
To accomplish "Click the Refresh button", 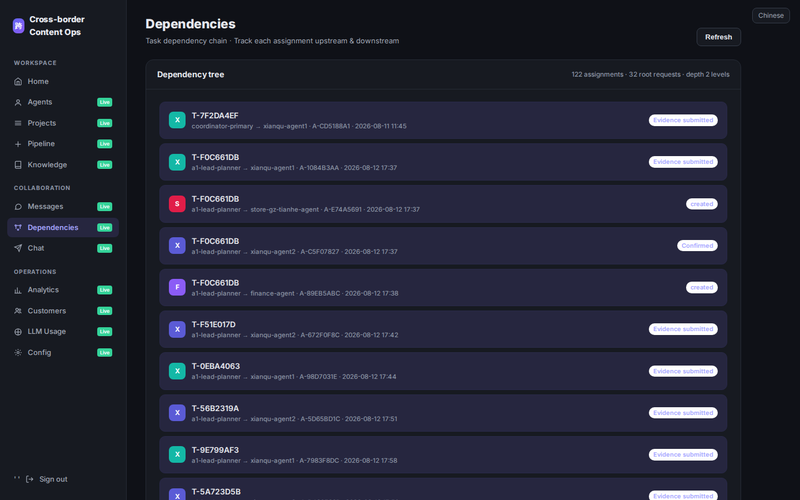I will coord(718,37).
